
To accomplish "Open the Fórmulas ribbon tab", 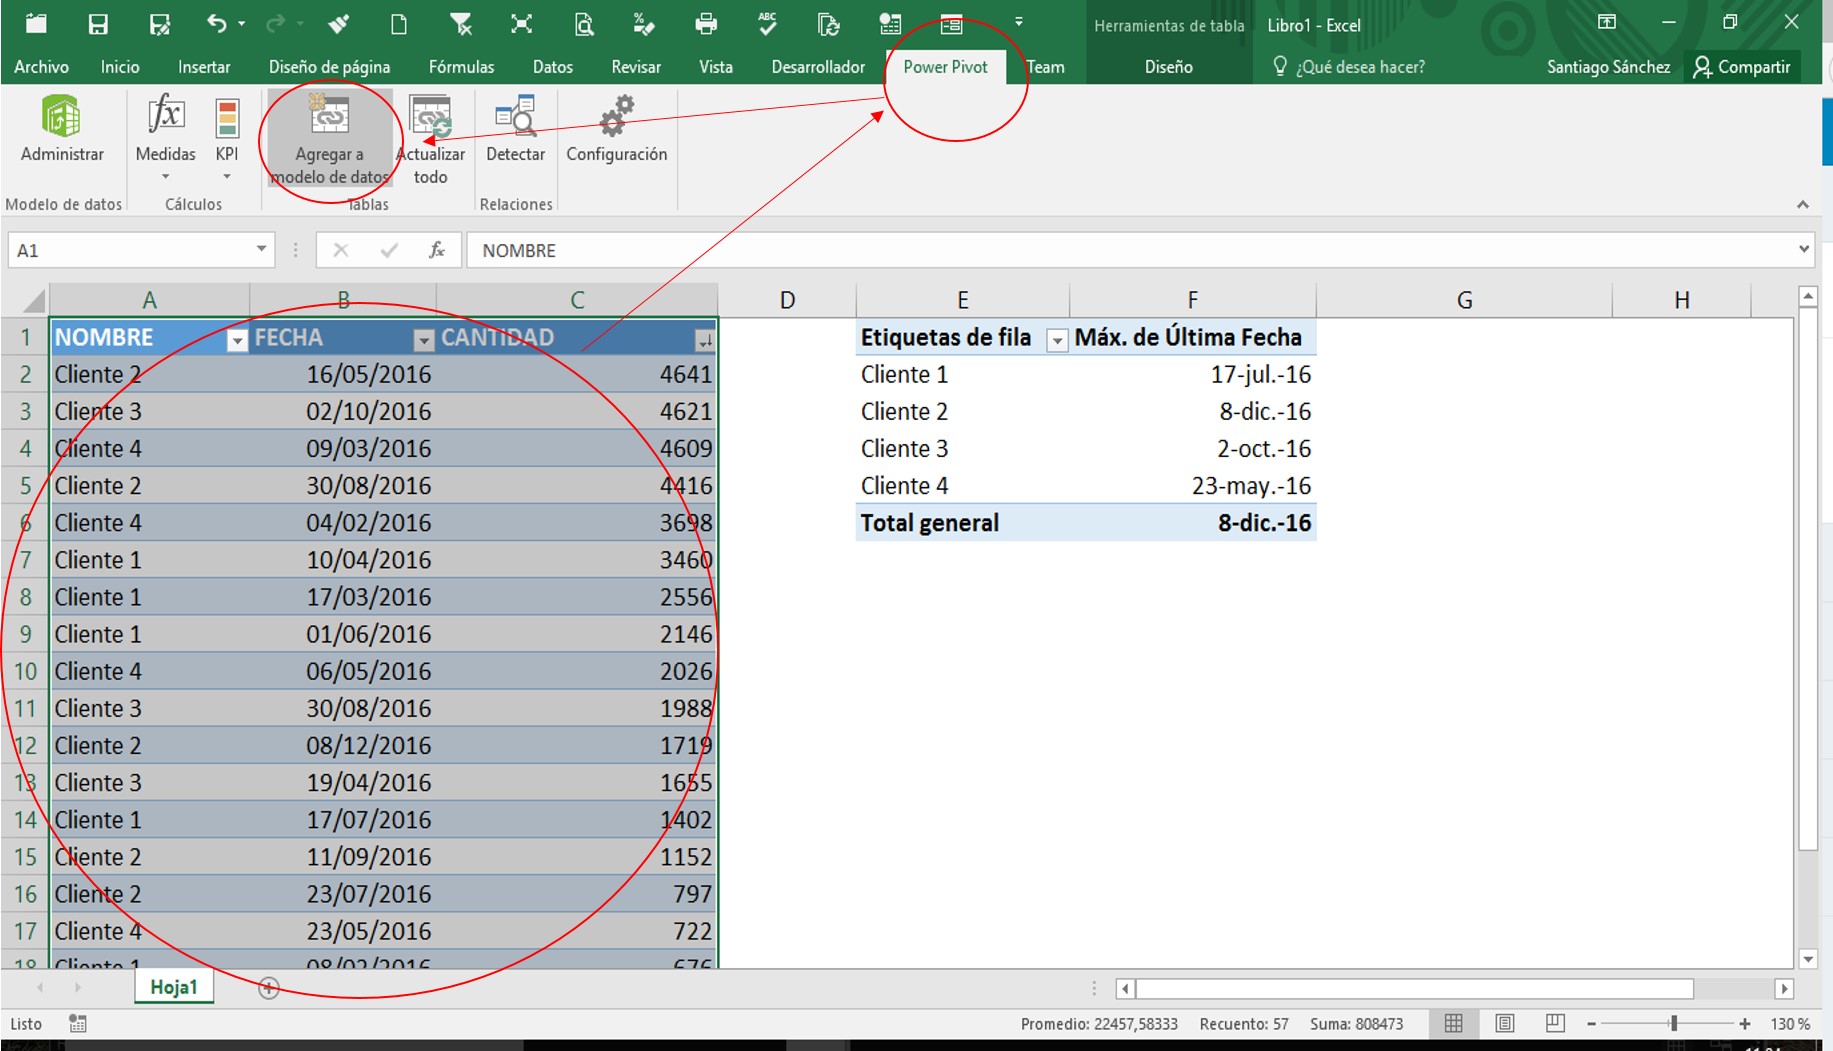I will pyautogui.click(x=461, y=67).
